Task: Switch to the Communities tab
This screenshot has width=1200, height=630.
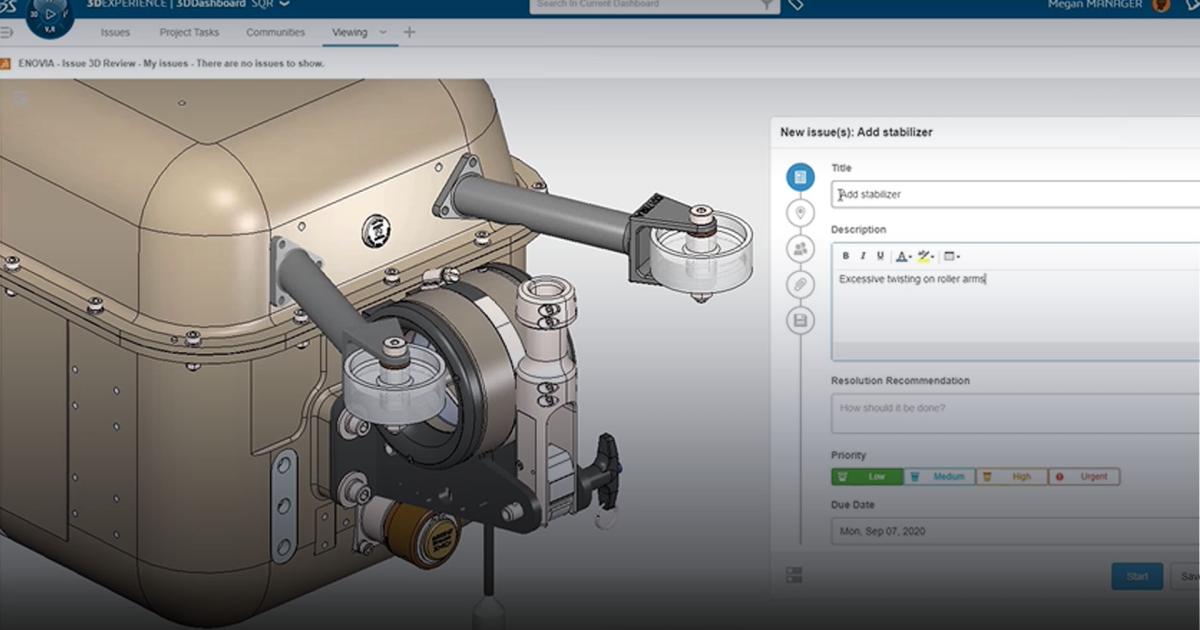Action: (275, 32)
